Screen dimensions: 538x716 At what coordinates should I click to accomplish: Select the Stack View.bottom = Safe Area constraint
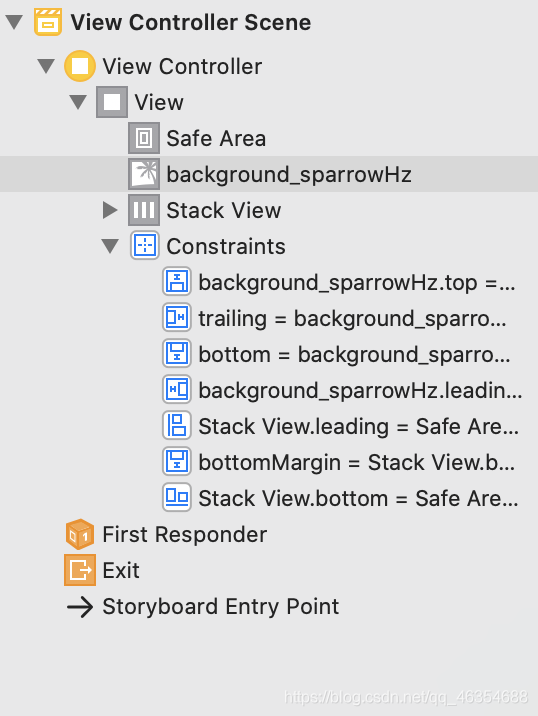click(340, 498)
